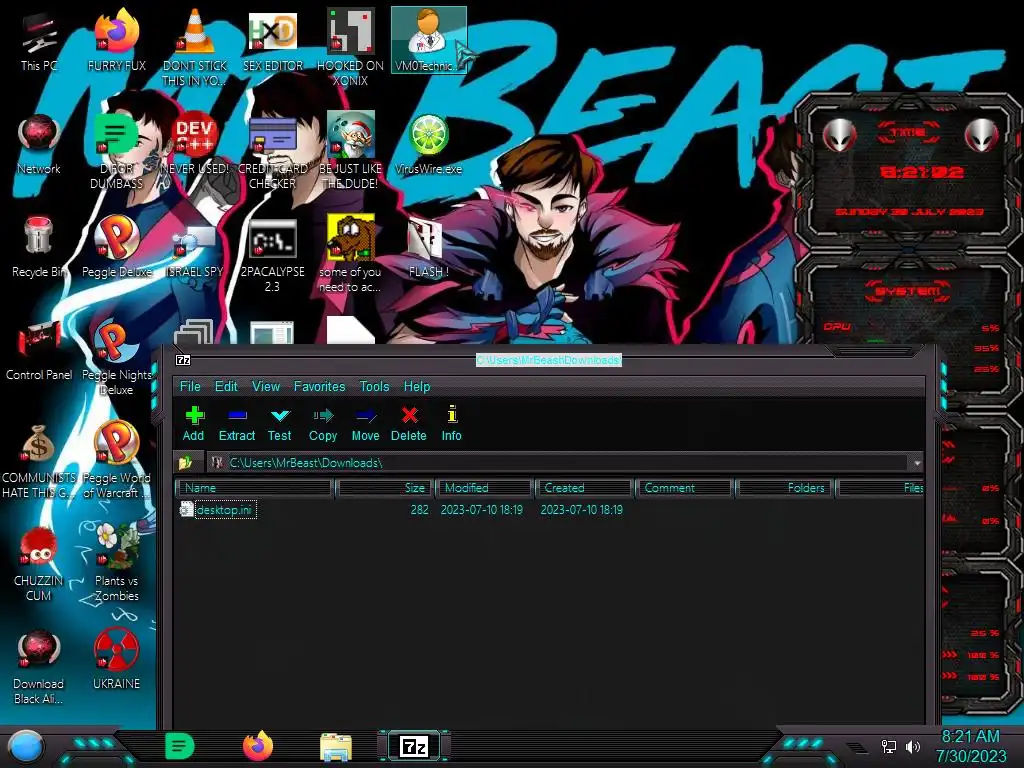Viewport: 1024px width, 768px height.
Task: Select the This PC desktop icon
Action: (39, 42)
